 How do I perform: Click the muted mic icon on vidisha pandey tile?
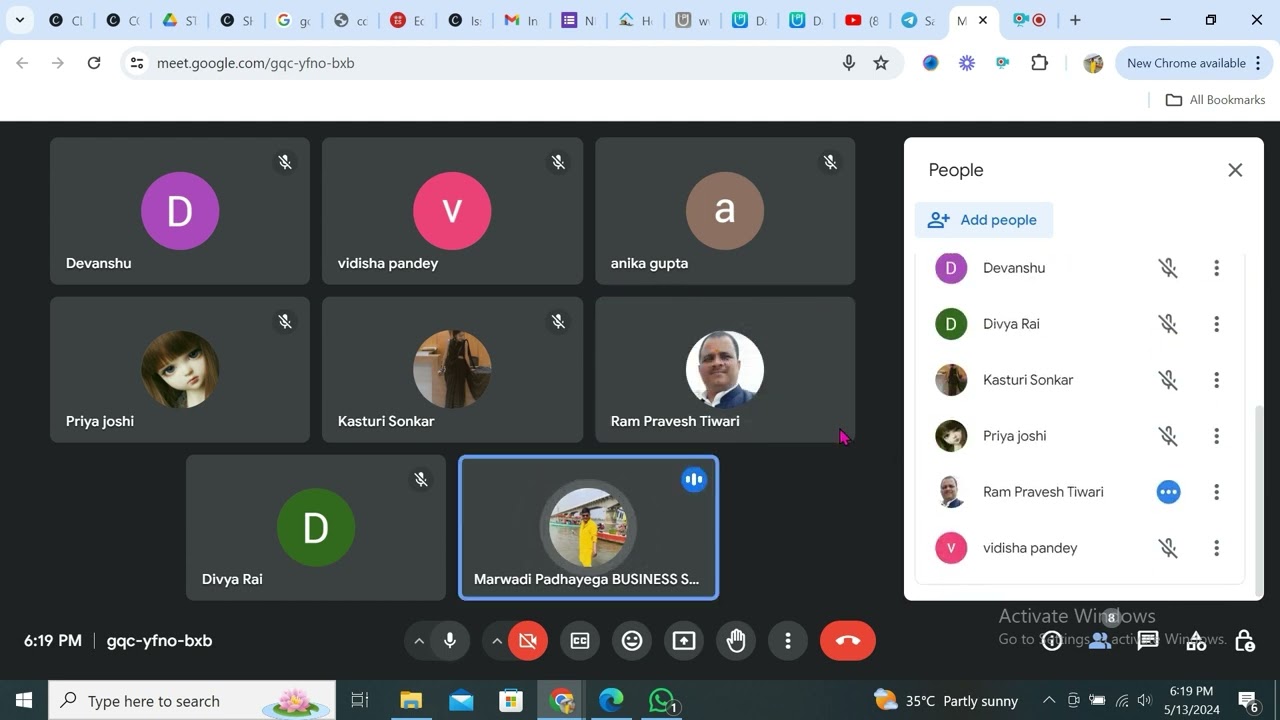coord(558,162)
